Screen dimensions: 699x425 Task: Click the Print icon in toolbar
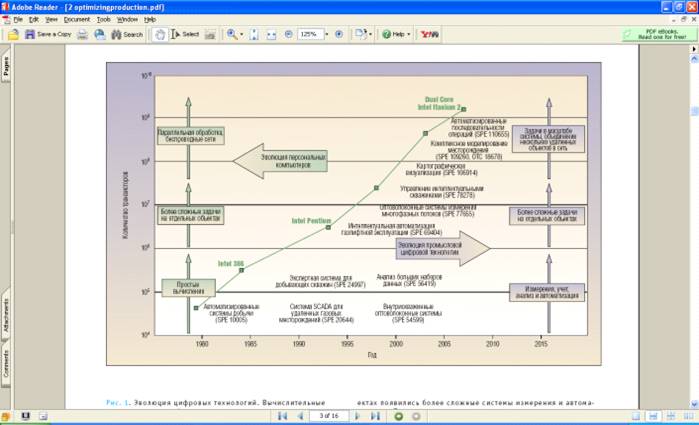[84, 34]
